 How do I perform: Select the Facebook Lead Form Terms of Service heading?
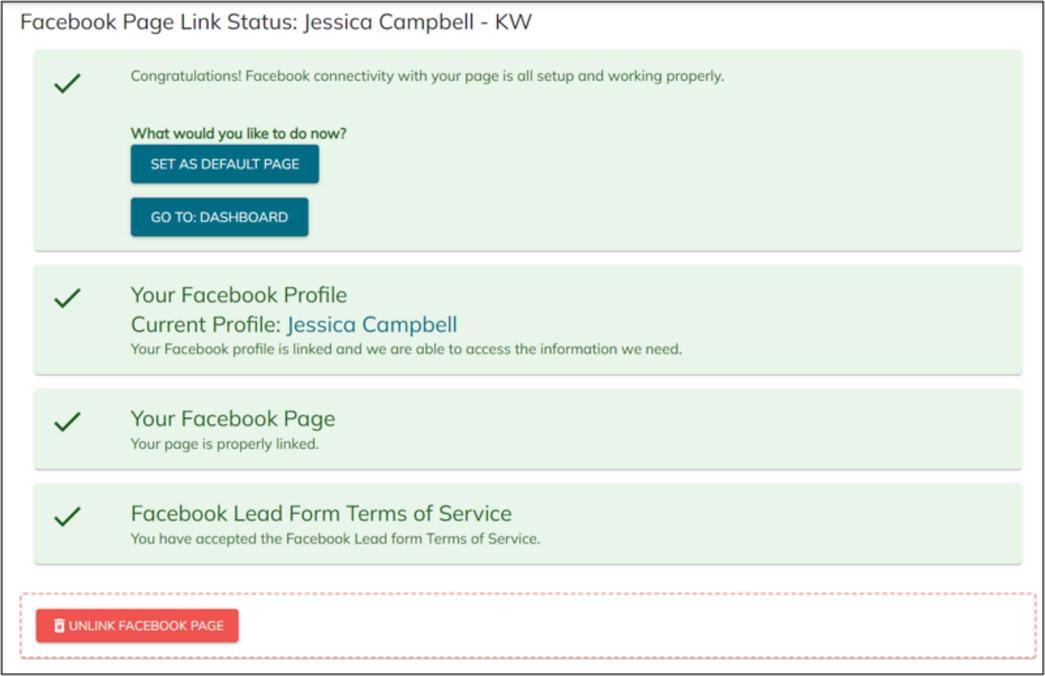point(321,513)
